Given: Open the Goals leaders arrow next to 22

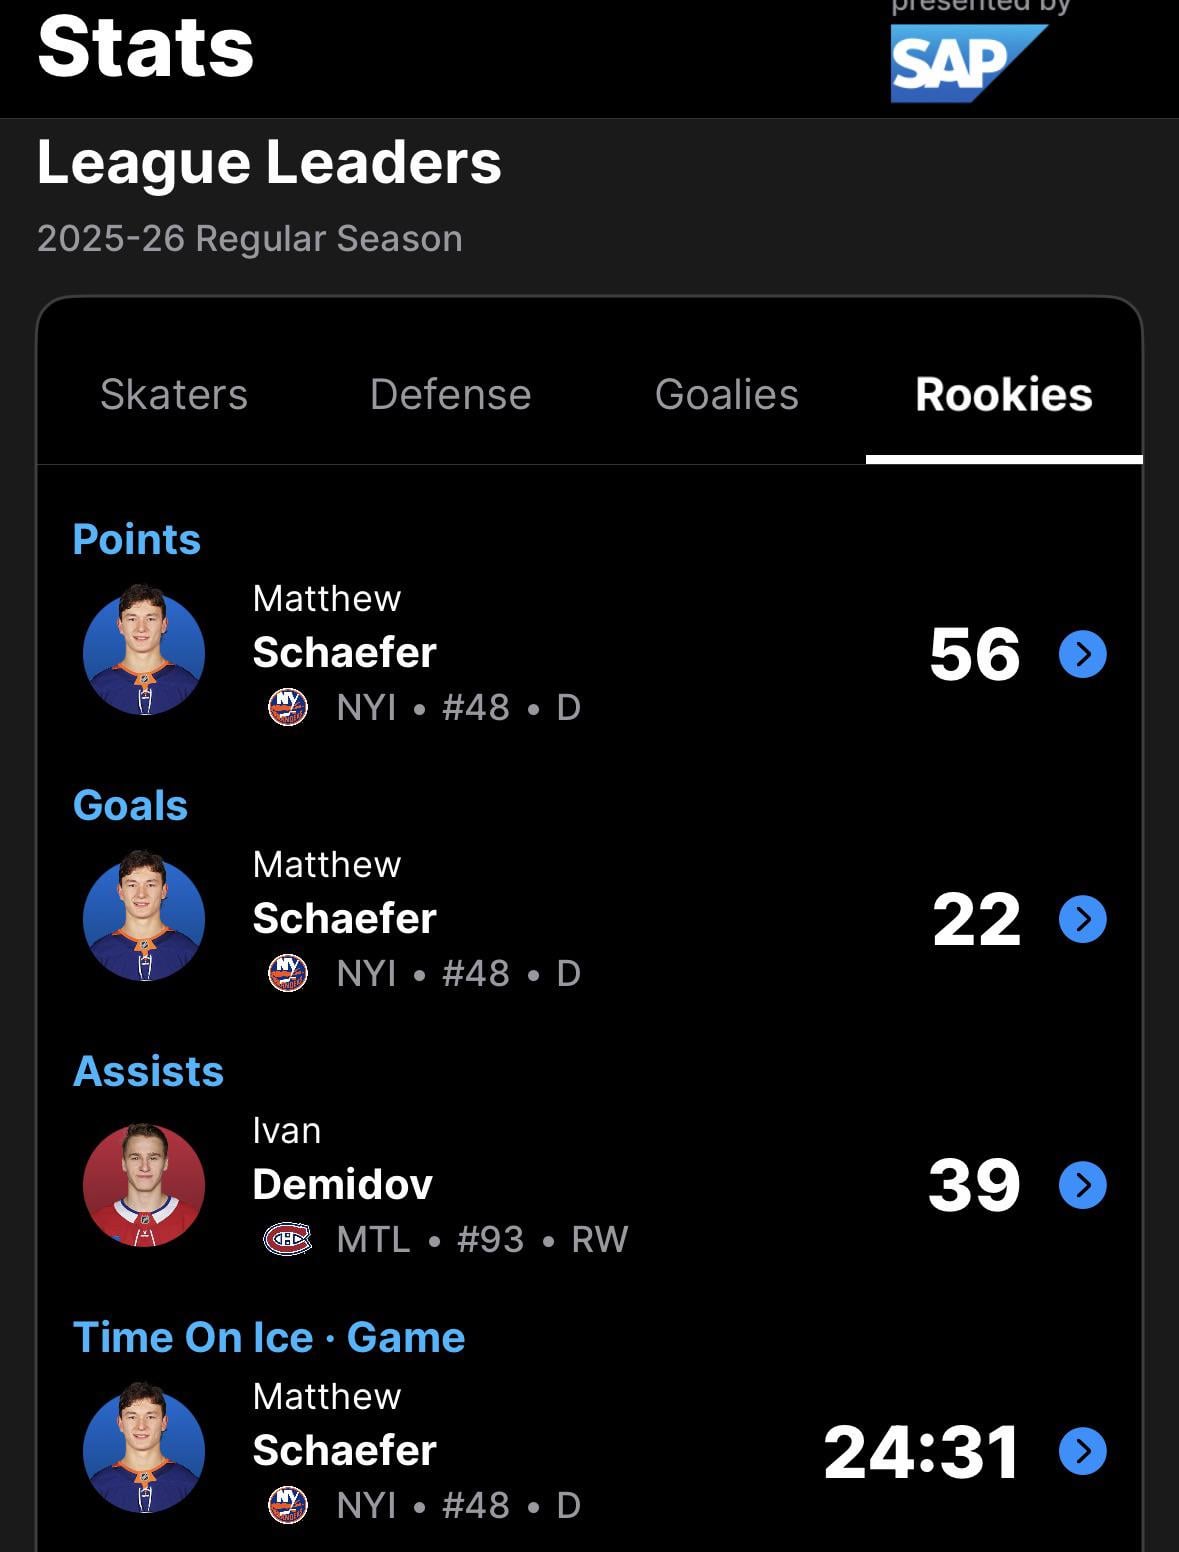Looking at the screenshot, I should (1082, 919).
